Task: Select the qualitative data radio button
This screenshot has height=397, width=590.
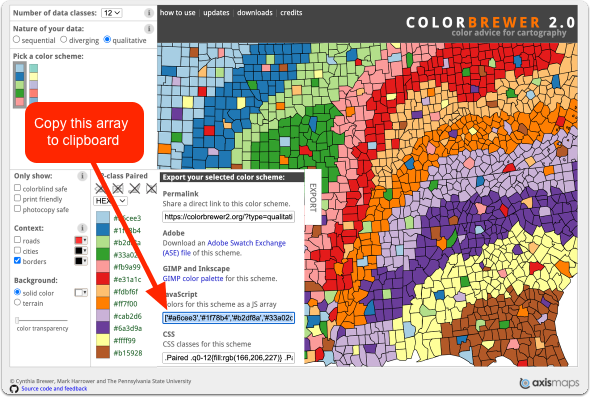Action: click(x=107, y=39)
